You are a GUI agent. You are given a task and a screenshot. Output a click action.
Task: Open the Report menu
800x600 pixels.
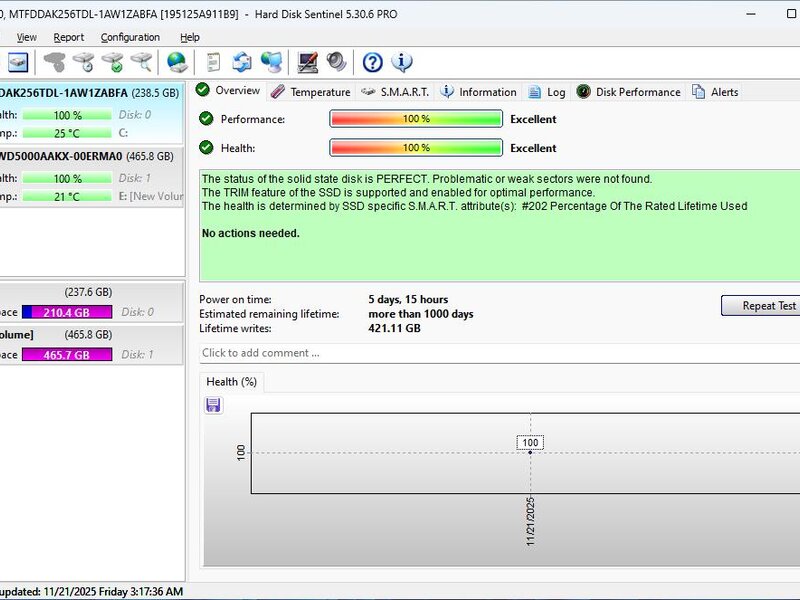click(69, 37)
